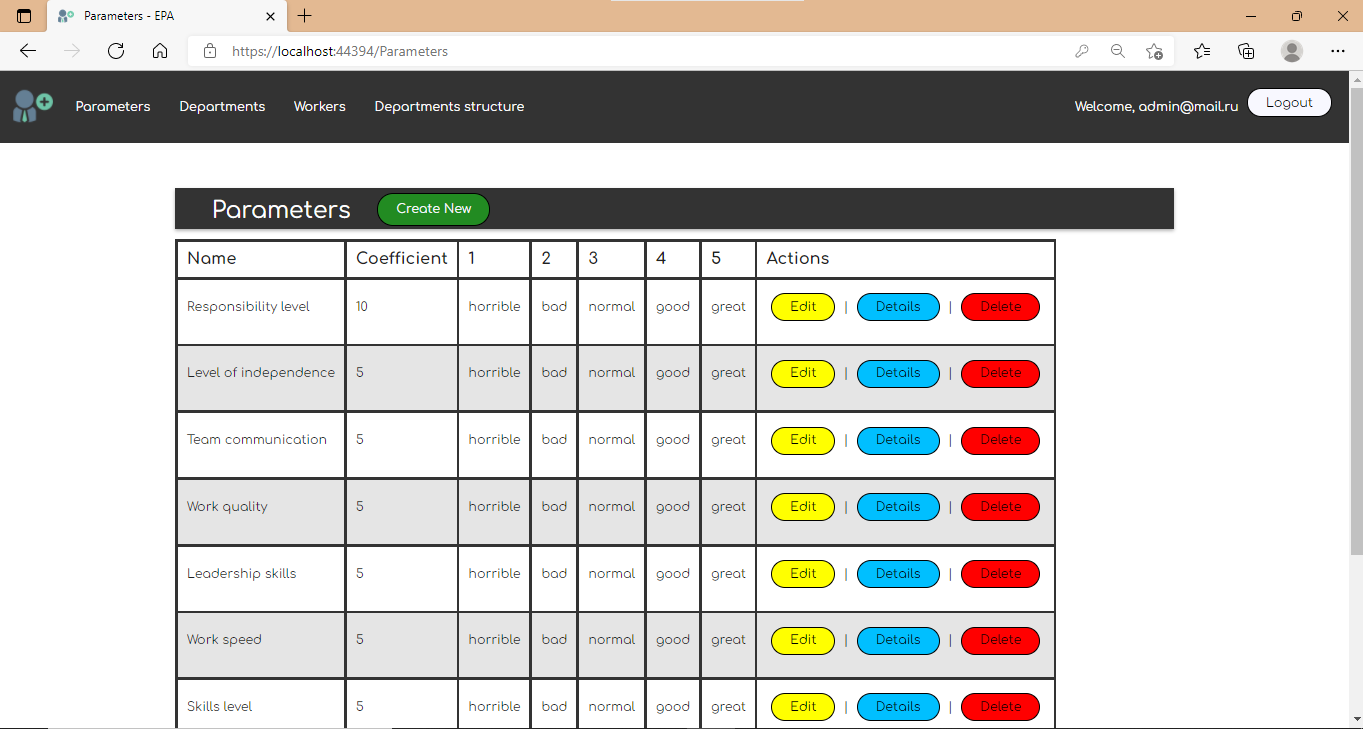Go back to the previous page
Screen dimensions: 1363x729
point(28,51)
